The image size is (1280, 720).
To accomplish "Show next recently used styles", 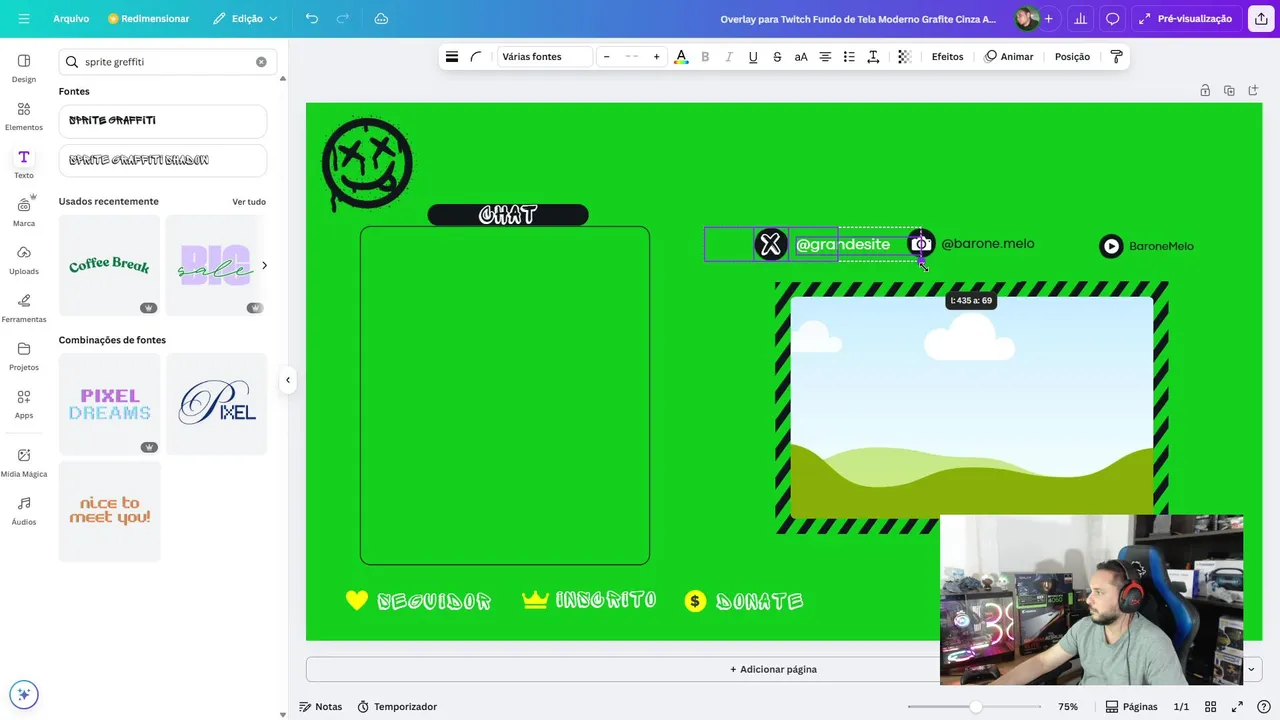I will point(264,265).
